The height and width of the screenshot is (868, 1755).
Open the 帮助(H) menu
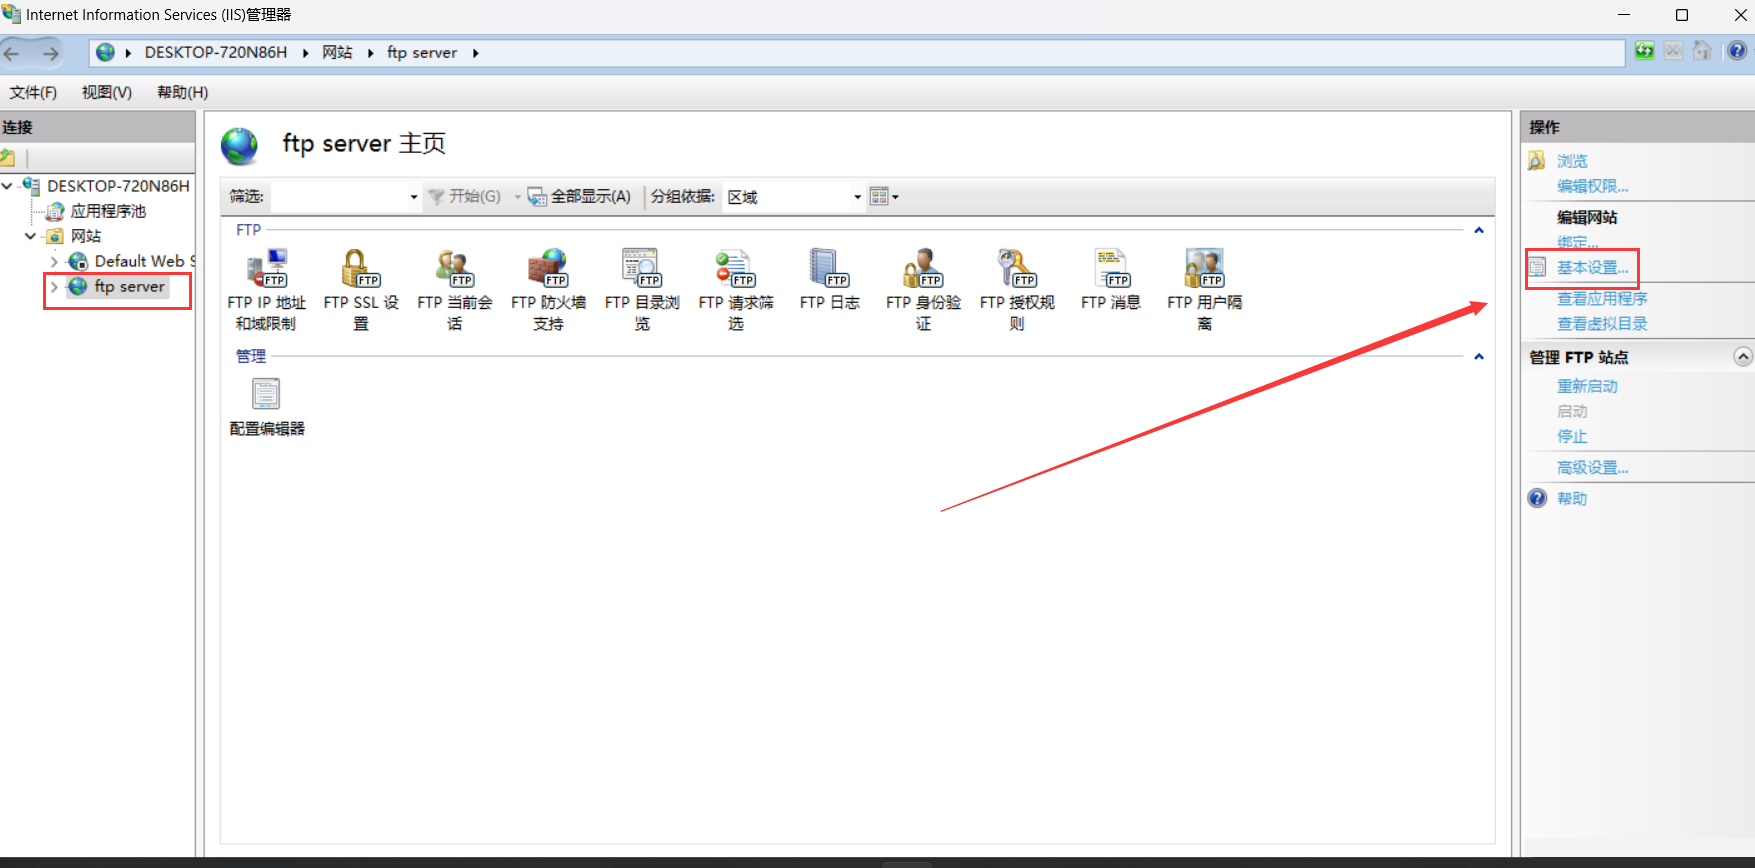pos(183,92)
